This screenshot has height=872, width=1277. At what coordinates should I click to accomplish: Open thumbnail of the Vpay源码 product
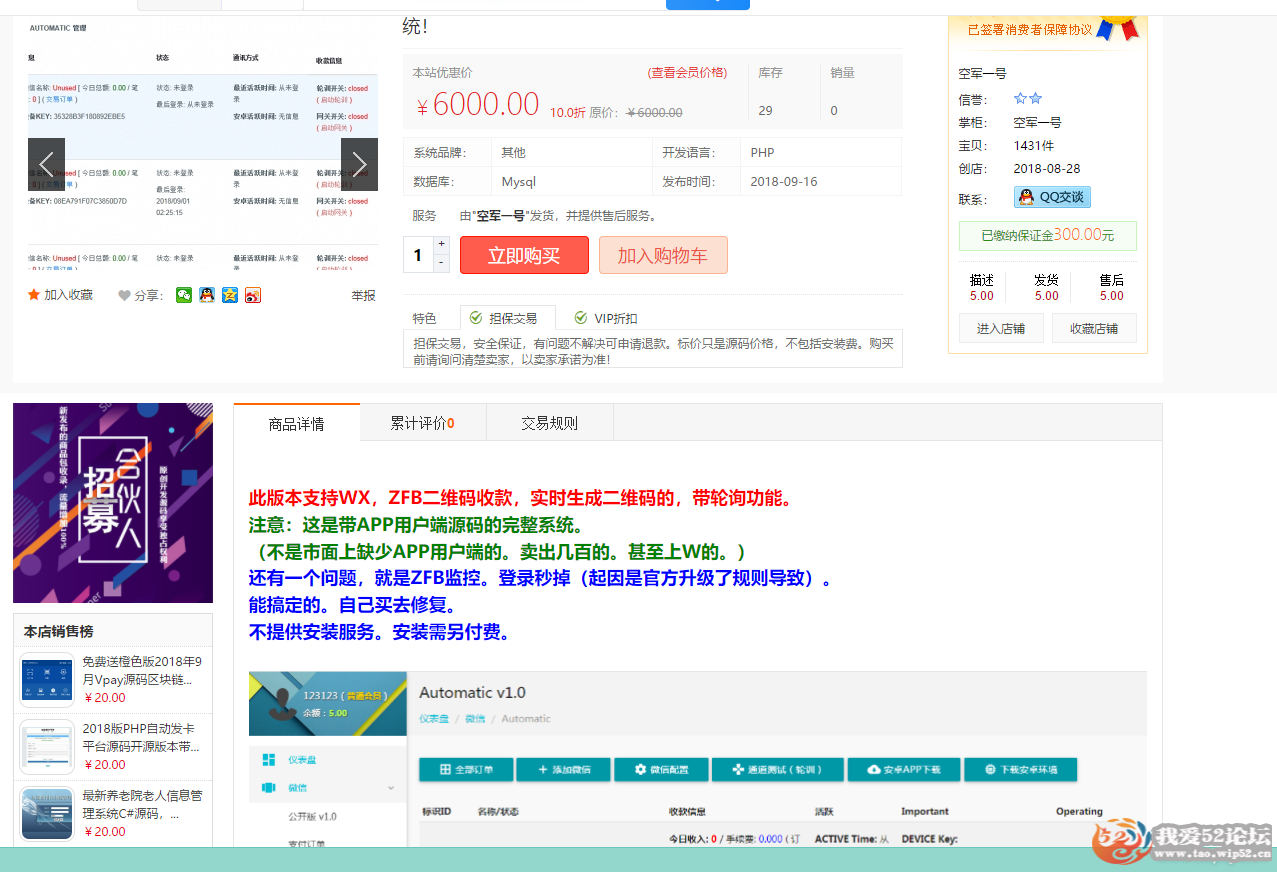pyautogui.click(x=47, y=680)
